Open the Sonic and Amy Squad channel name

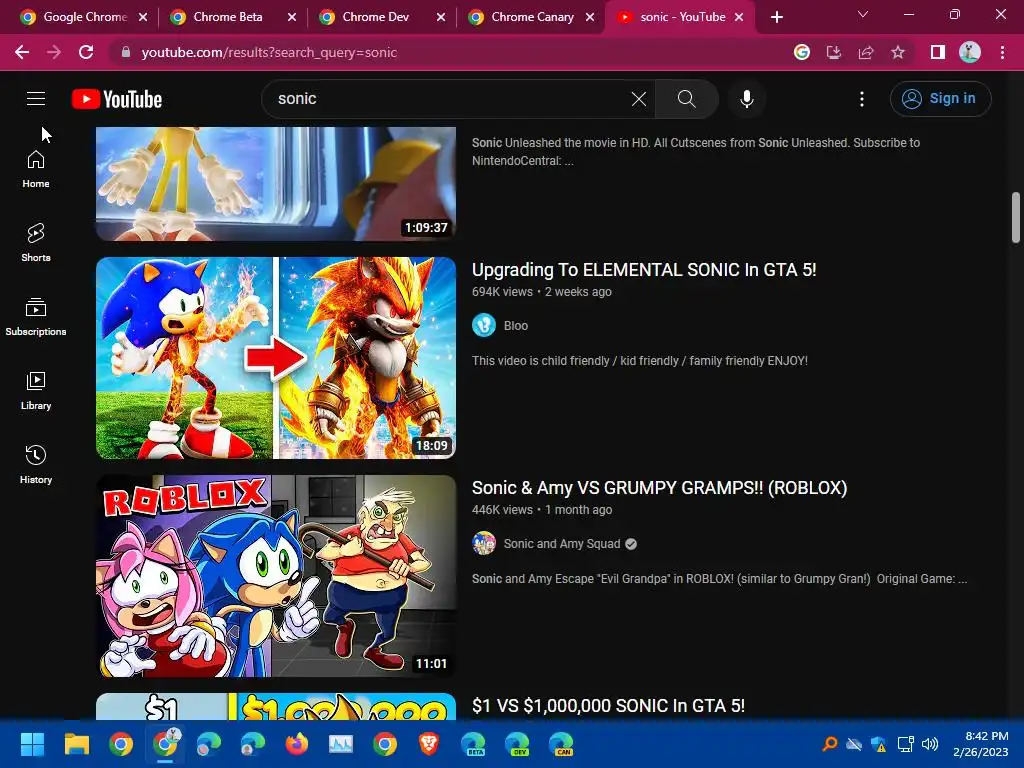tap(562, 543)
